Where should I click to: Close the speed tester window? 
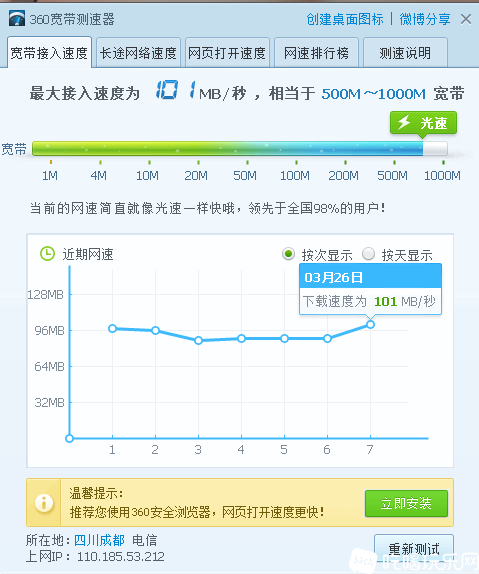tap(466, 19)
